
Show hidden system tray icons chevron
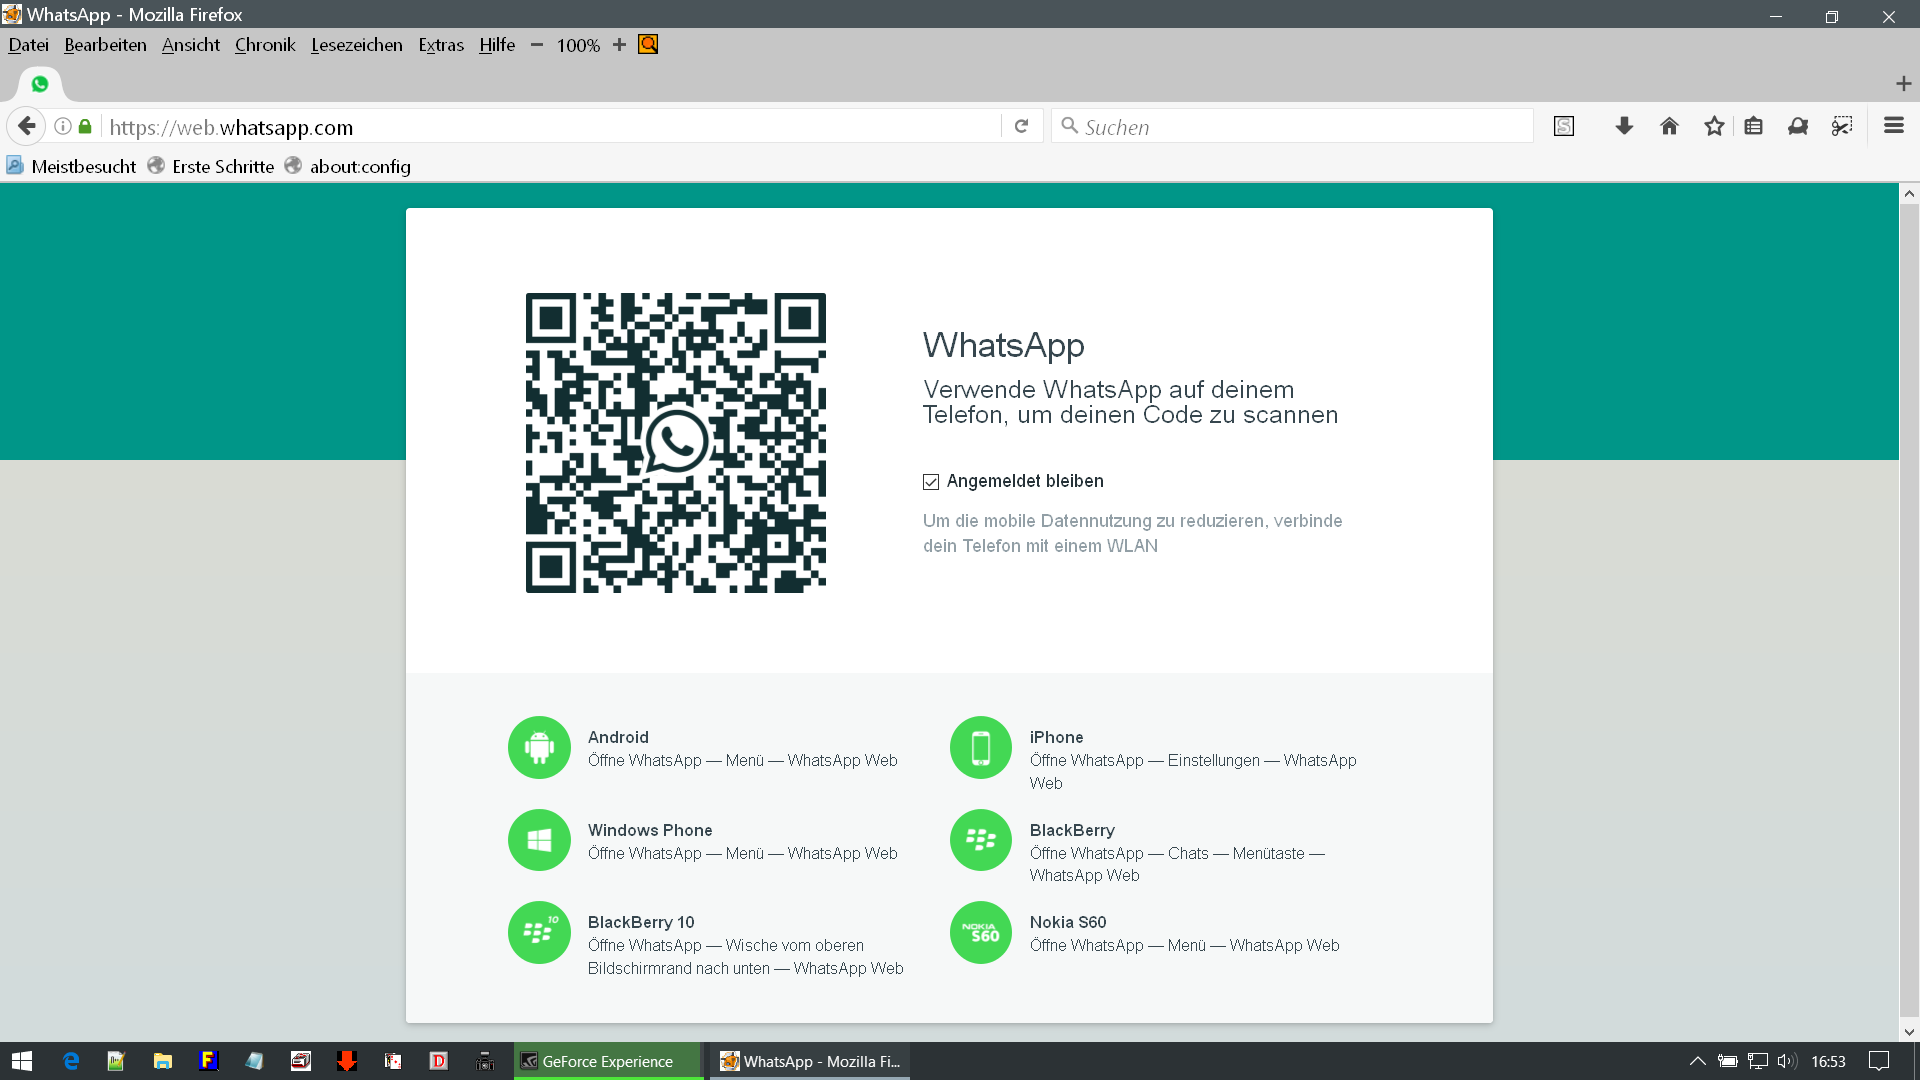[x=1697, y=1061]
